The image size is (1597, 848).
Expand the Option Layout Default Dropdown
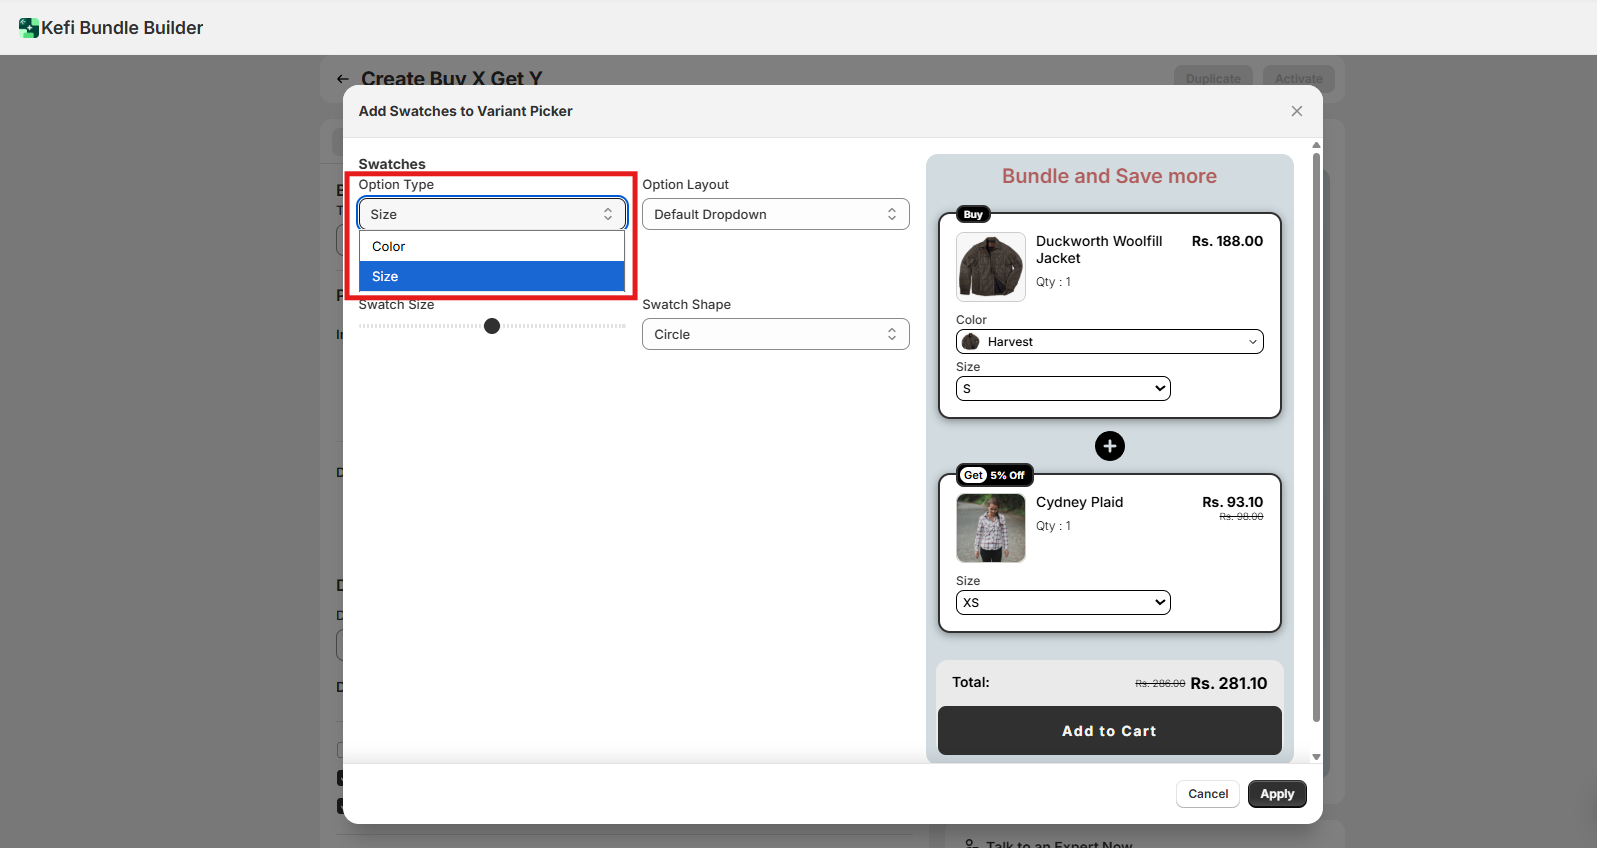coord(775,214)
